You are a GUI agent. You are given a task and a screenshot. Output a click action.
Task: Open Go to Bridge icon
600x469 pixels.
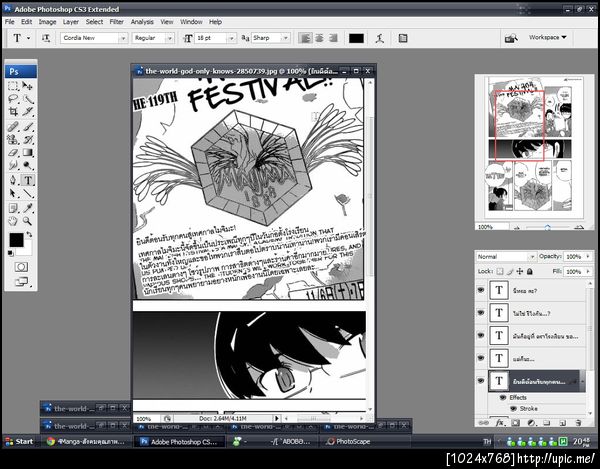(x=511, y=38)
